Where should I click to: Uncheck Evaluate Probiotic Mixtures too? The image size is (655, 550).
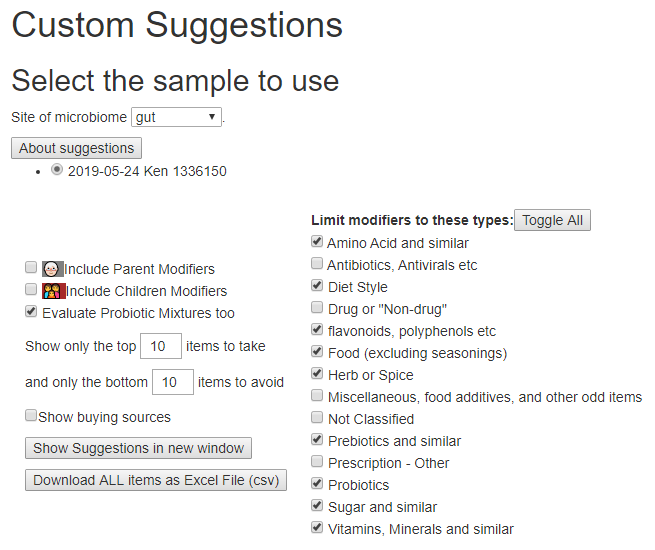coord(32,312)
